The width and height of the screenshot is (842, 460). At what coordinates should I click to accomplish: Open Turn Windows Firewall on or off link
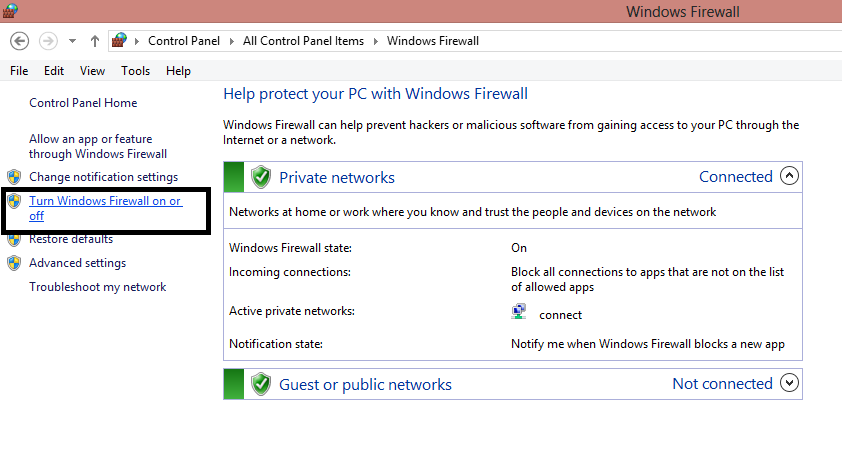tap(105, 208)
